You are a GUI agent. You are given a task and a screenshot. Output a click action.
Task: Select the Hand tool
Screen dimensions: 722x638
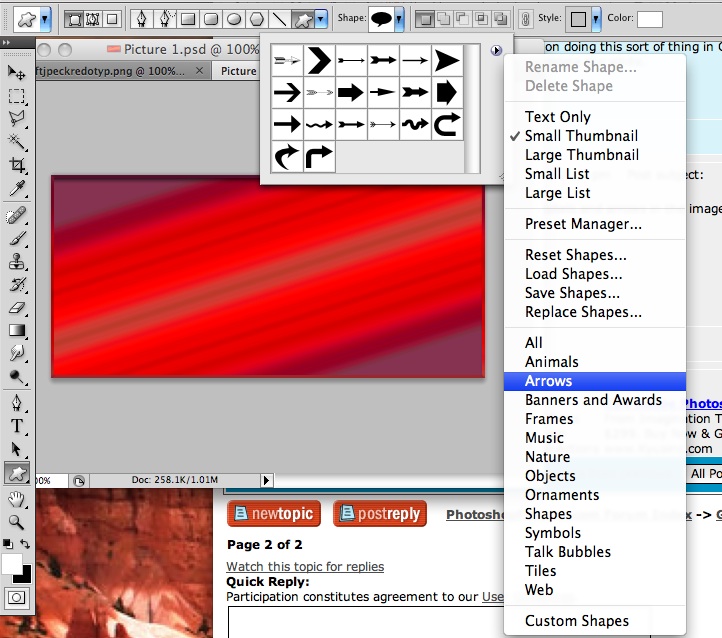17,498
